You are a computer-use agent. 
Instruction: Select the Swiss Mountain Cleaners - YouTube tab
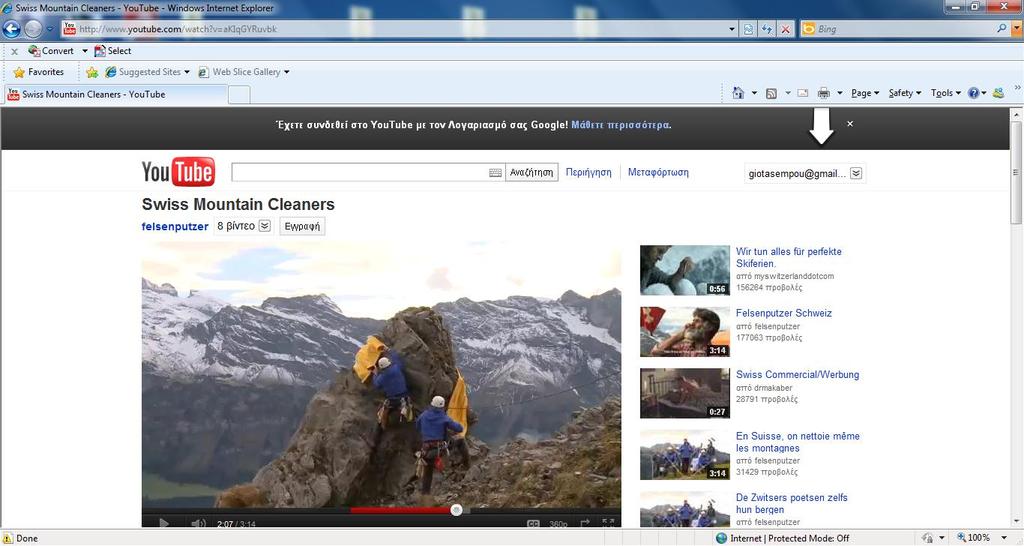[x=116, y=94]
